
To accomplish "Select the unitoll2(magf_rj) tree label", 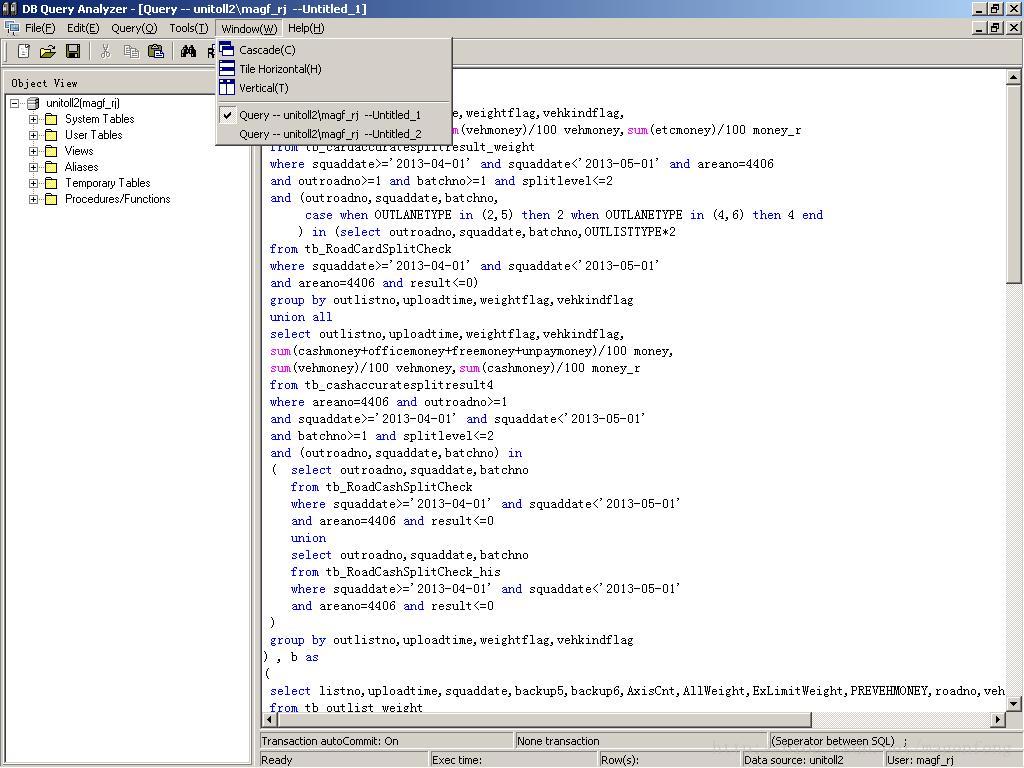I will pyautogui.click(x=83, y=103).
